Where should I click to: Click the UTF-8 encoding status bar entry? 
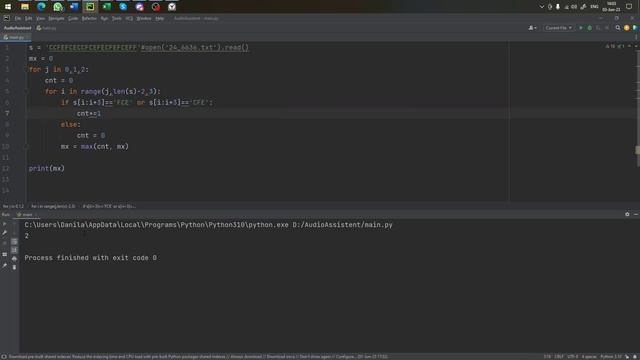click(x=573, y=357)
